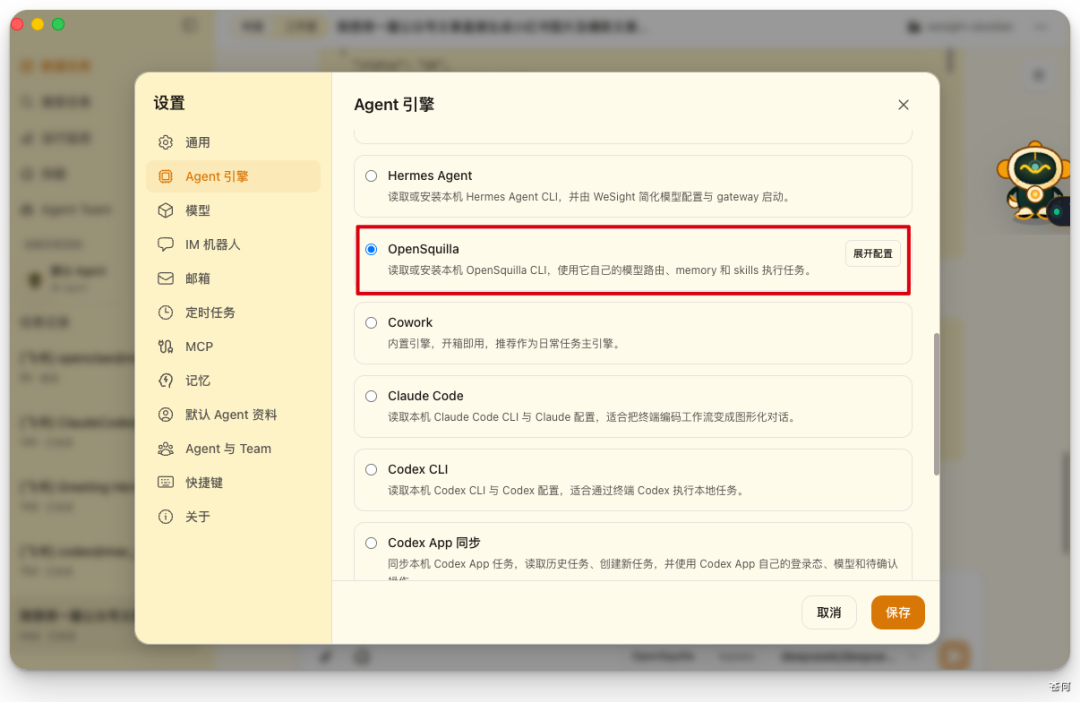Click the keyboard icon beside 快捷键
Image resolution: width=1080 pixels, height=702 pixels.
tap(165, 482)
